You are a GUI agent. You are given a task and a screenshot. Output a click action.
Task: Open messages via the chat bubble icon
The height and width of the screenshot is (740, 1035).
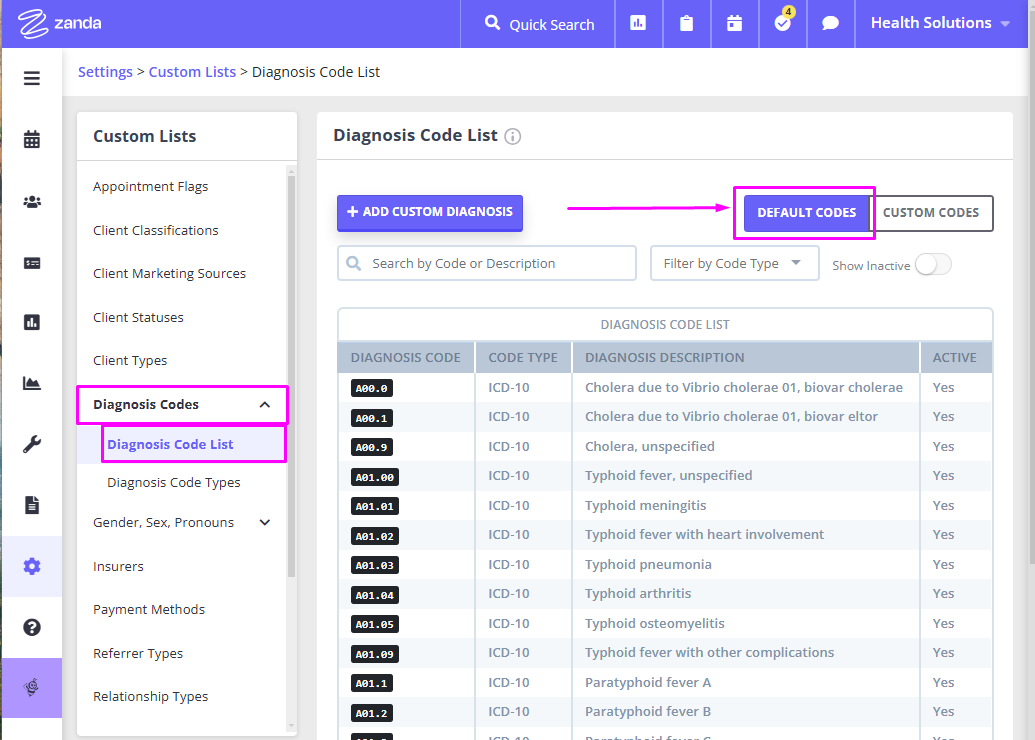pos(830,24)
